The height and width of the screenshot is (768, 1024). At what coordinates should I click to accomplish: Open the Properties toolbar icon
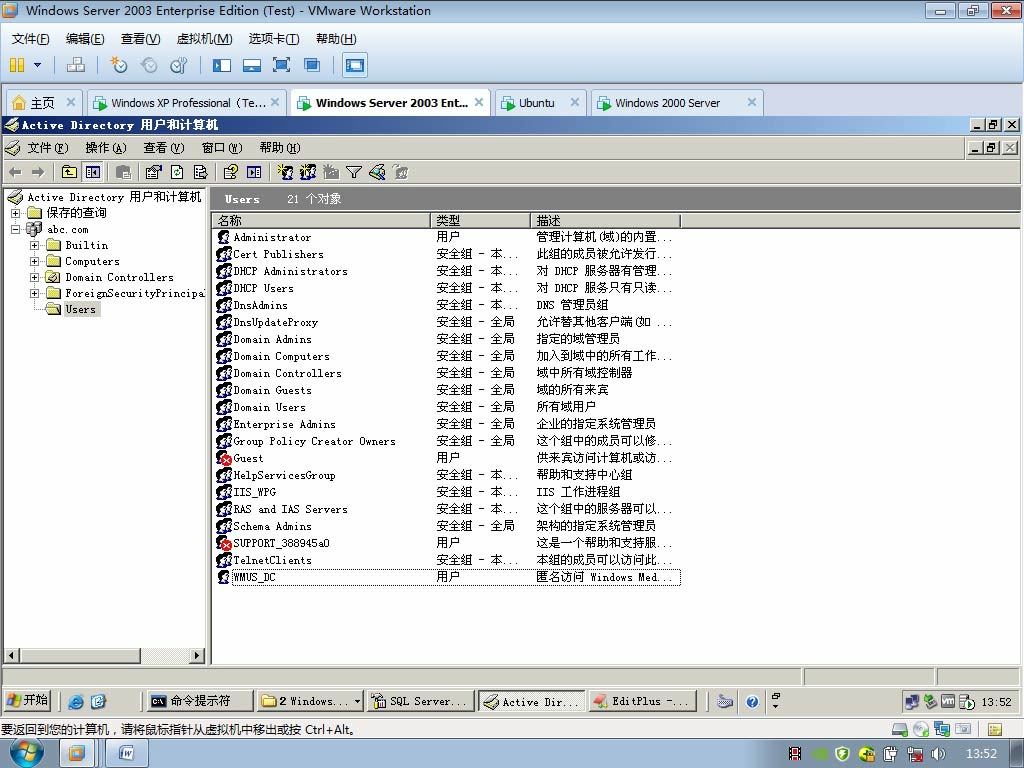tap(153, 172)
